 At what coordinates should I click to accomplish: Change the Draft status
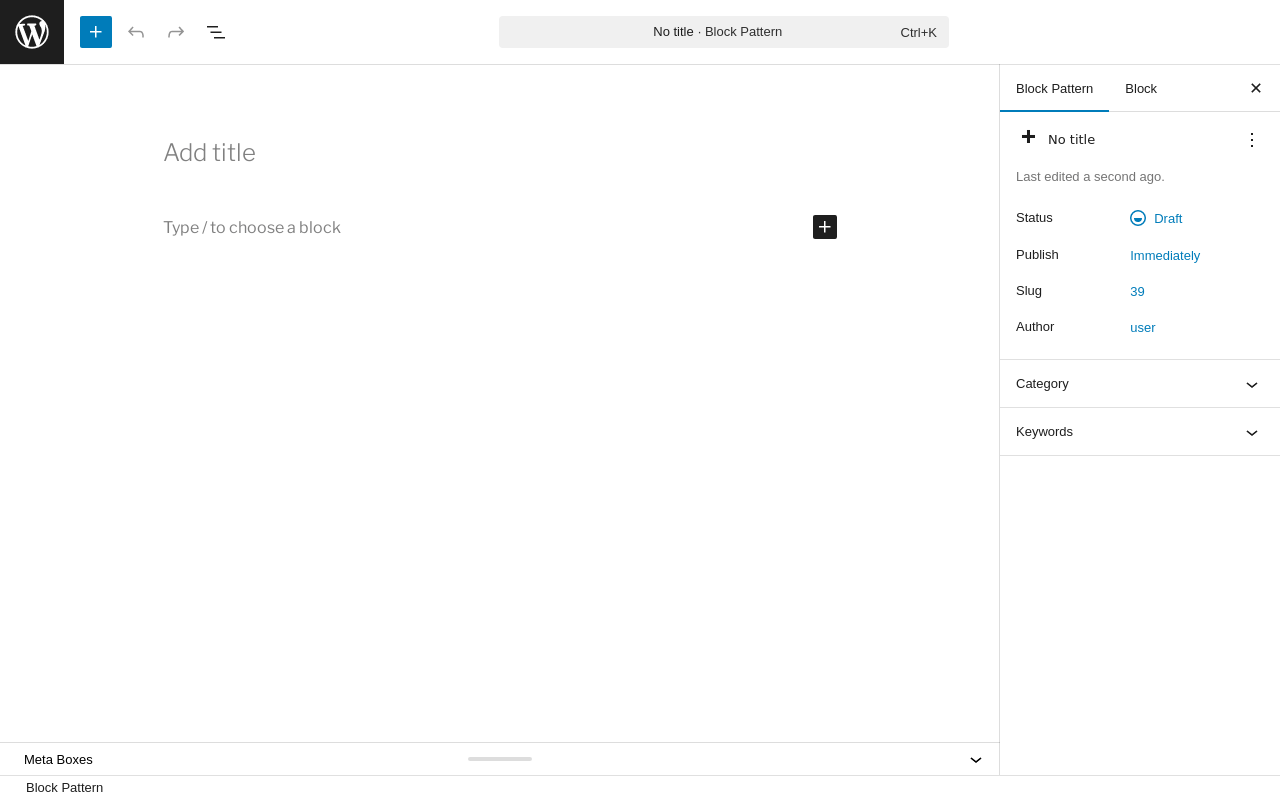(x=1156, y=218)
